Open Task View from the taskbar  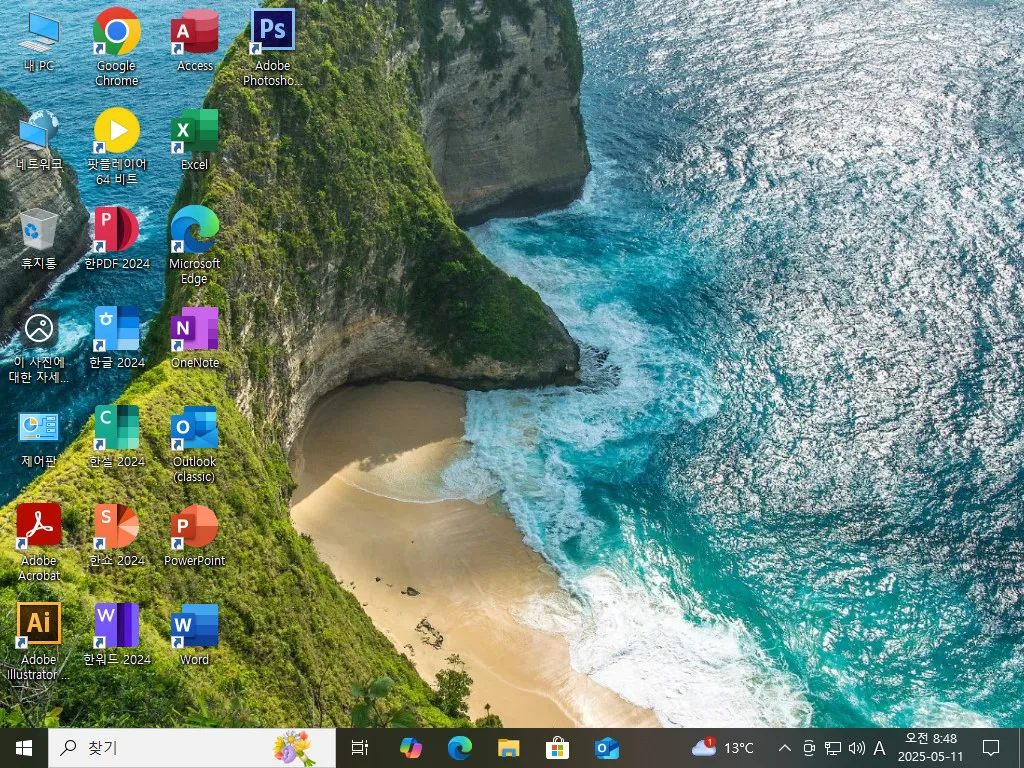point(360,747)
